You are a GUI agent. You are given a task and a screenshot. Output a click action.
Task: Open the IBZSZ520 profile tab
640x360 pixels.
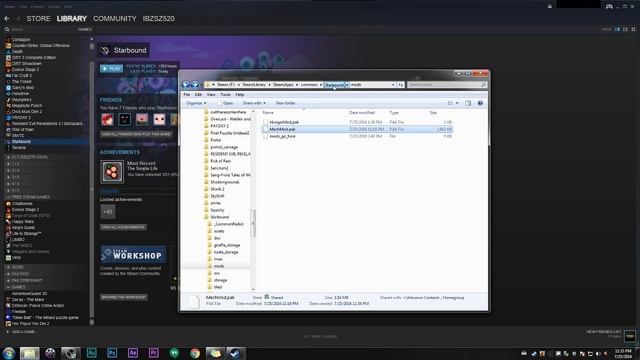(x=159, y=19)
